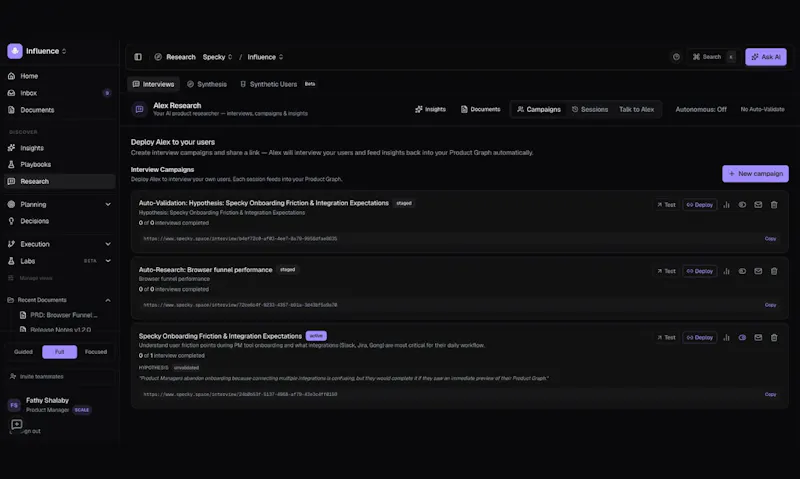Copy the Browser funnel campaign link

tap(770, 305)
